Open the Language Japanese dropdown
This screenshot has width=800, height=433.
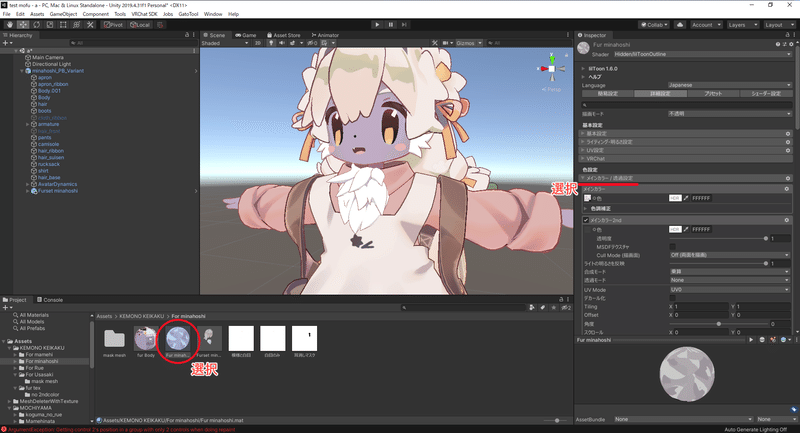(x=730, y=85)
